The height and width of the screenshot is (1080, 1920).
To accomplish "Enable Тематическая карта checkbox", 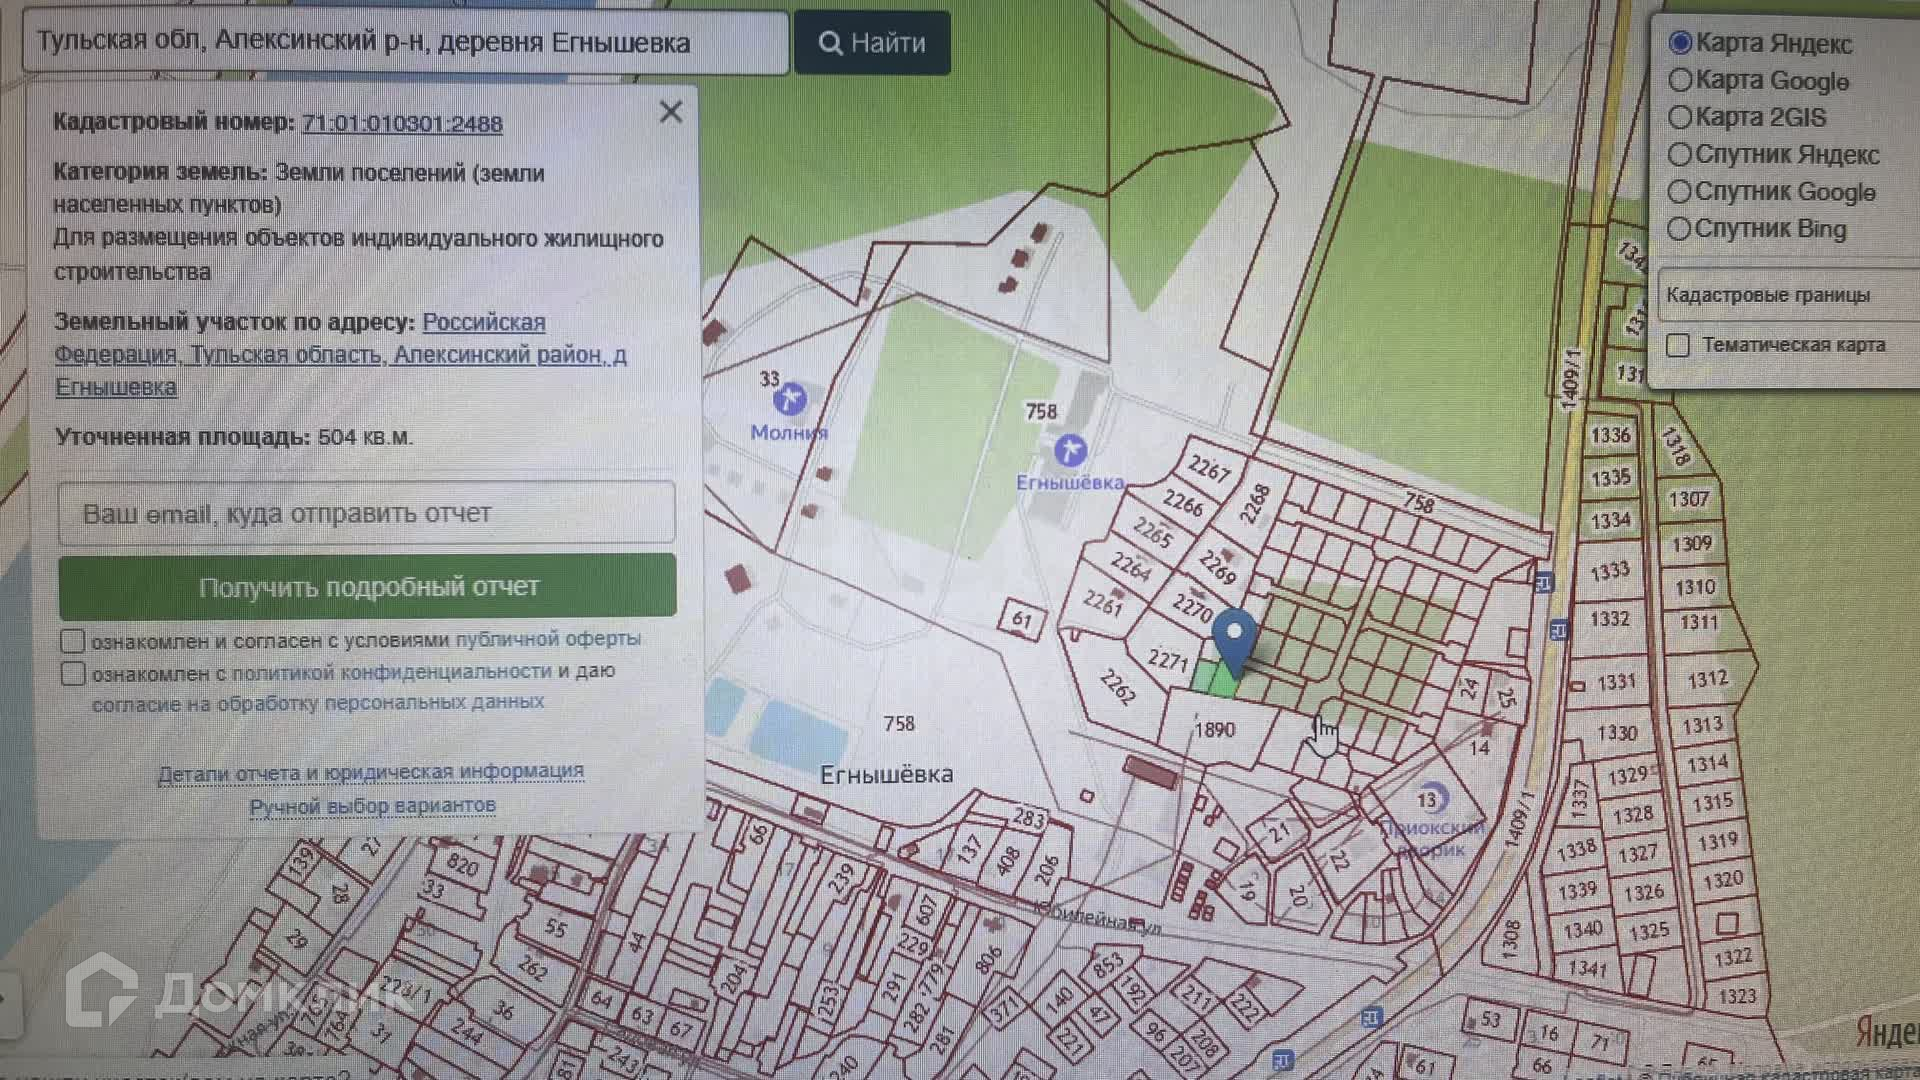I will click(x=1678, y=345).
